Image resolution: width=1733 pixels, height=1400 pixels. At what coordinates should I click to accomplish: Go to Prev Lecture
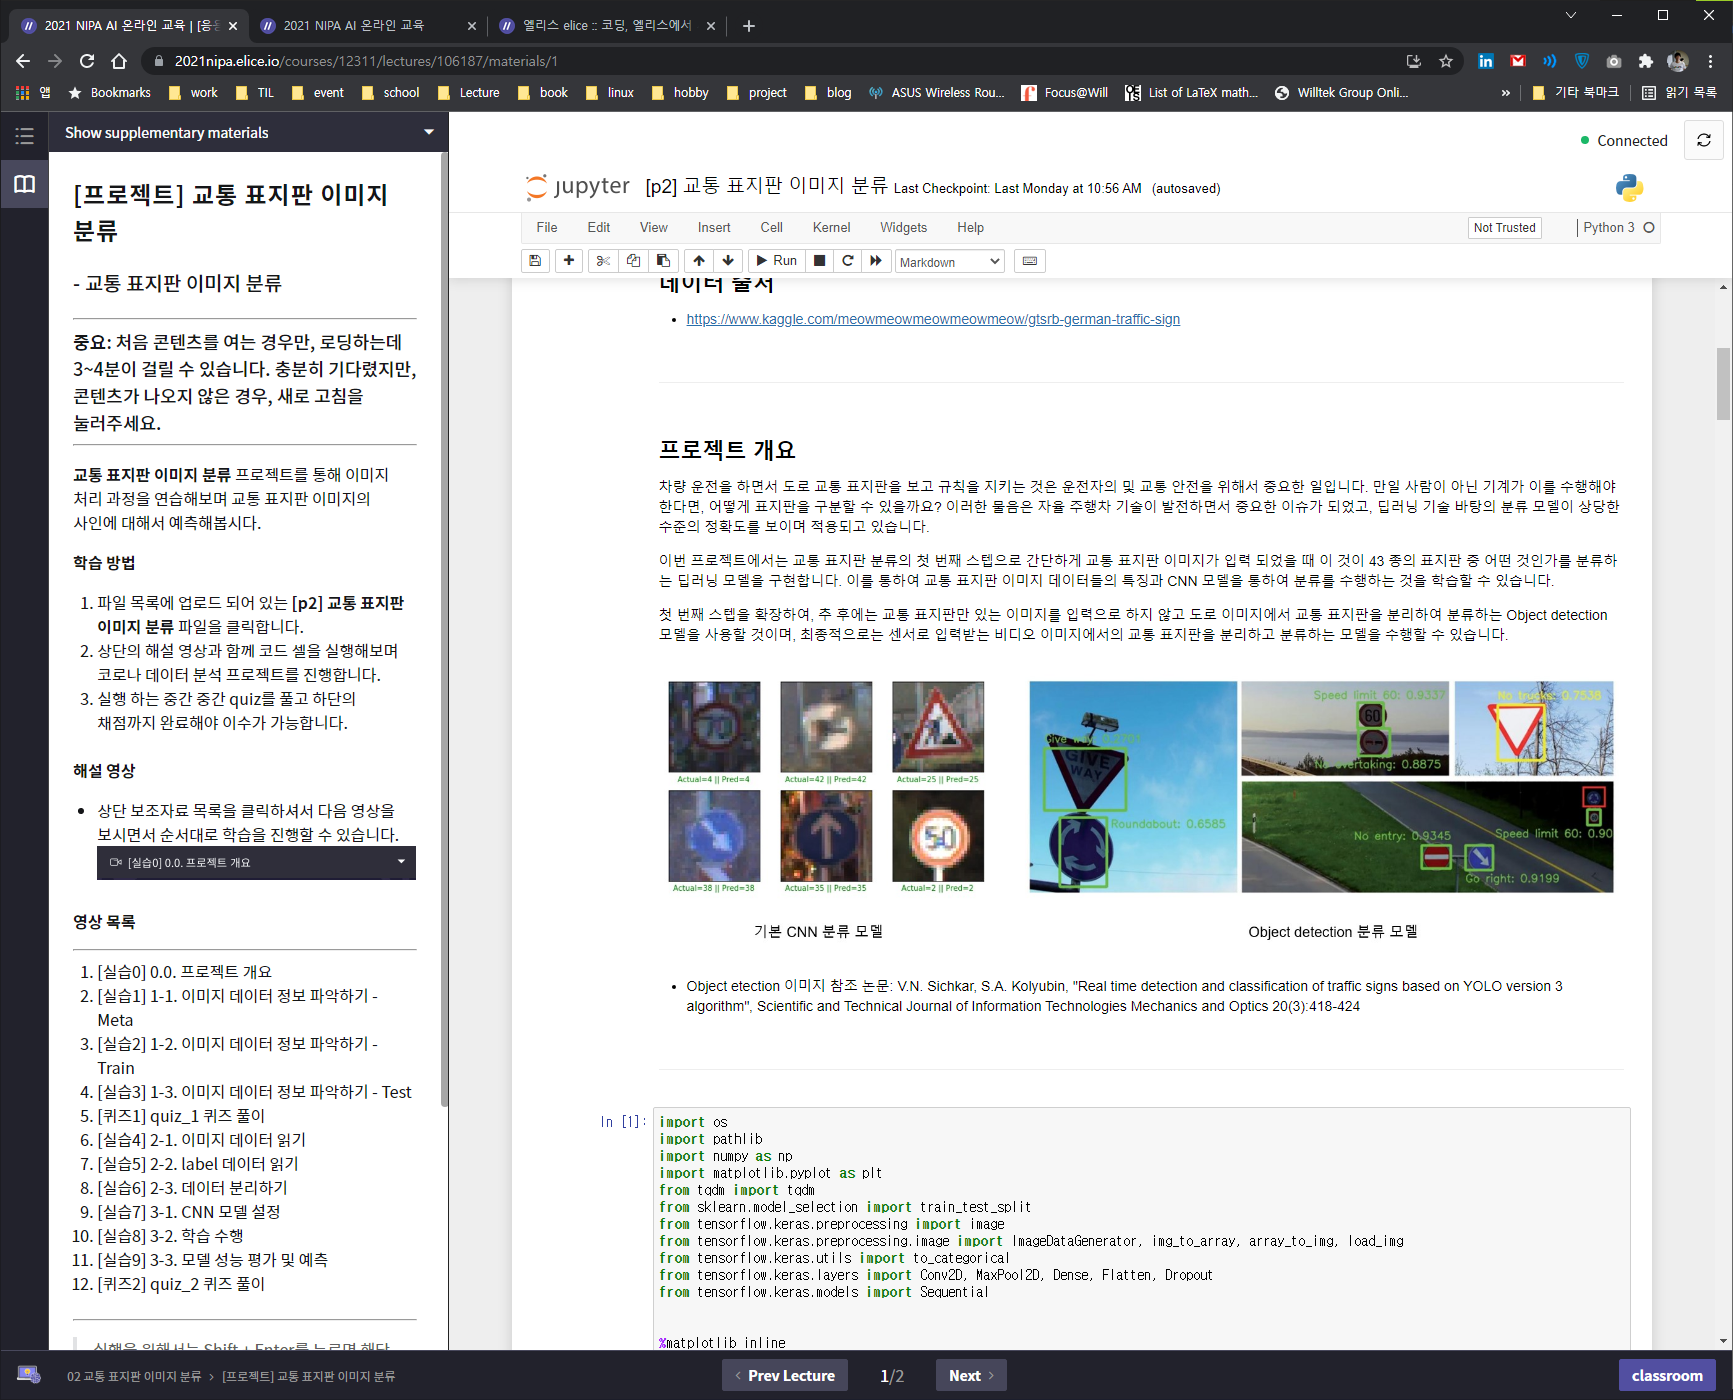pyautogui.click(x=785, y=1376)
